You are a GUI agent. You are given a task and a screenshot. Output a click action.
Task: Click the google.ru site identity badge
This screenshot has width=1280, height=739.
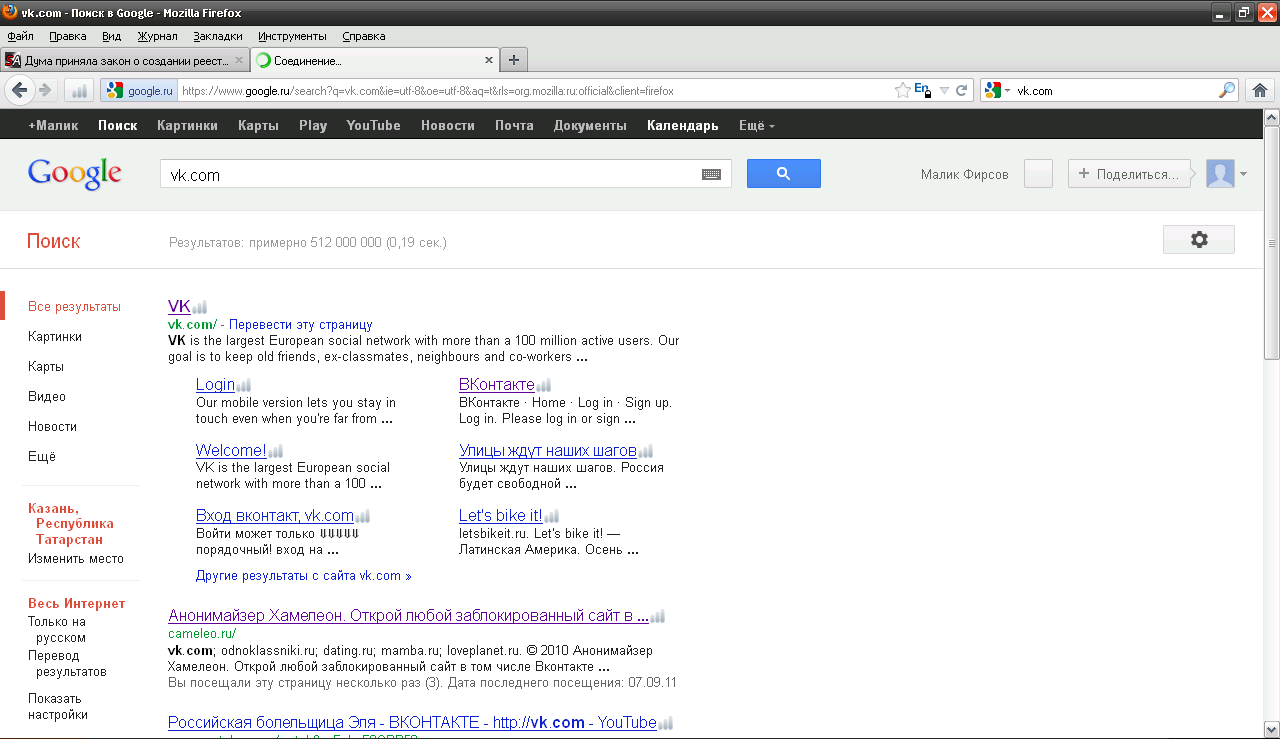click(x=139, y=90)
